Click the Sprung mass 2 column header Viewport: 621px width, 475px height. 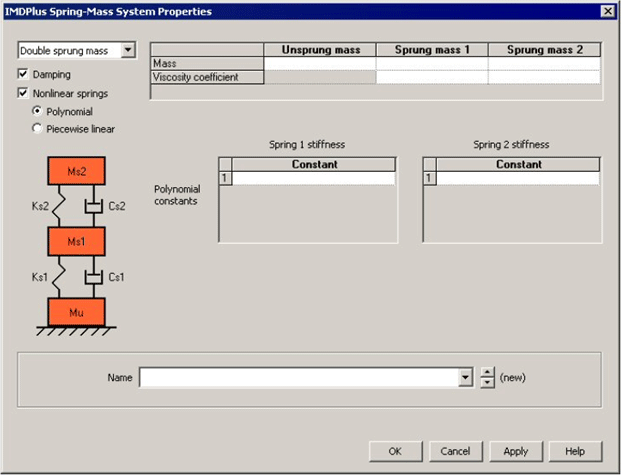point(545,50)
